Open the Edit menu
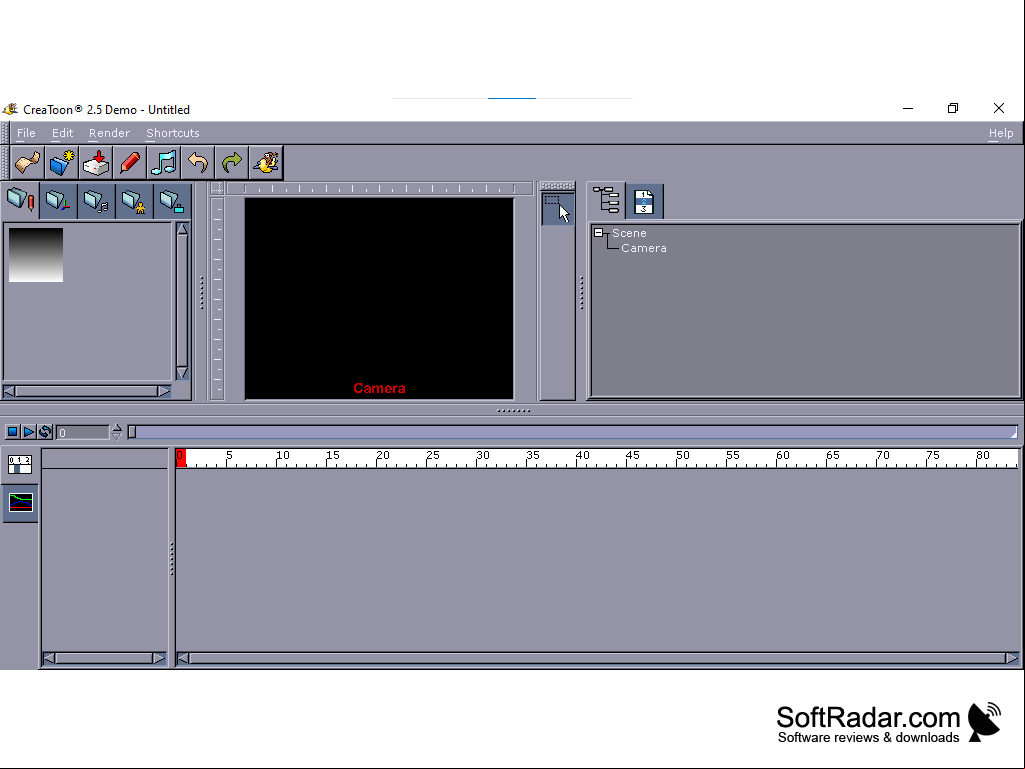 coord(63,133)
